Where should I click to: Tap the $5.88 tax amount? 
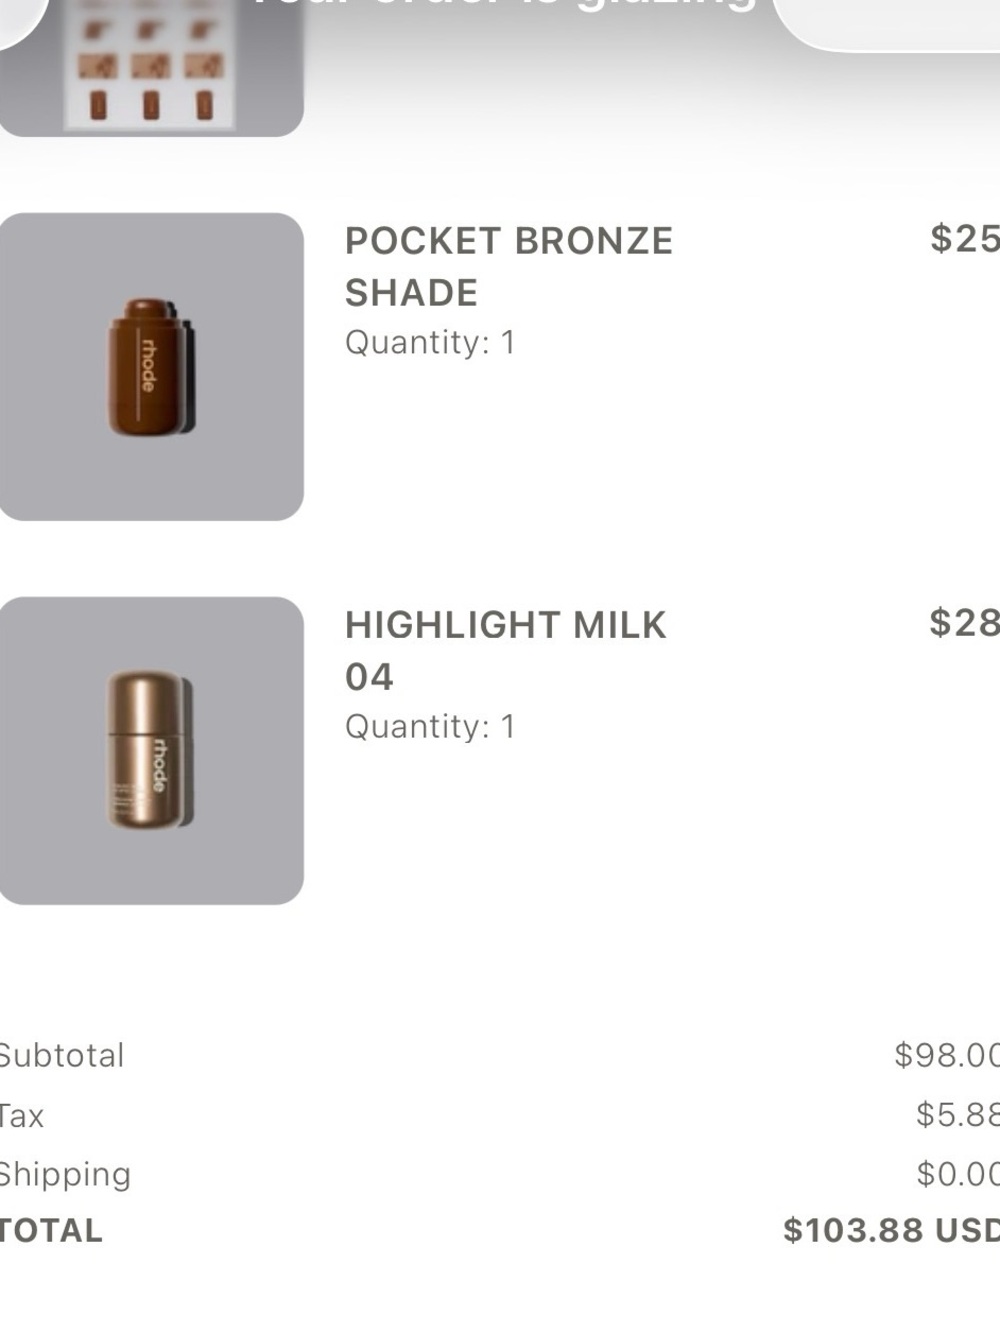[x=957, y=1114]
